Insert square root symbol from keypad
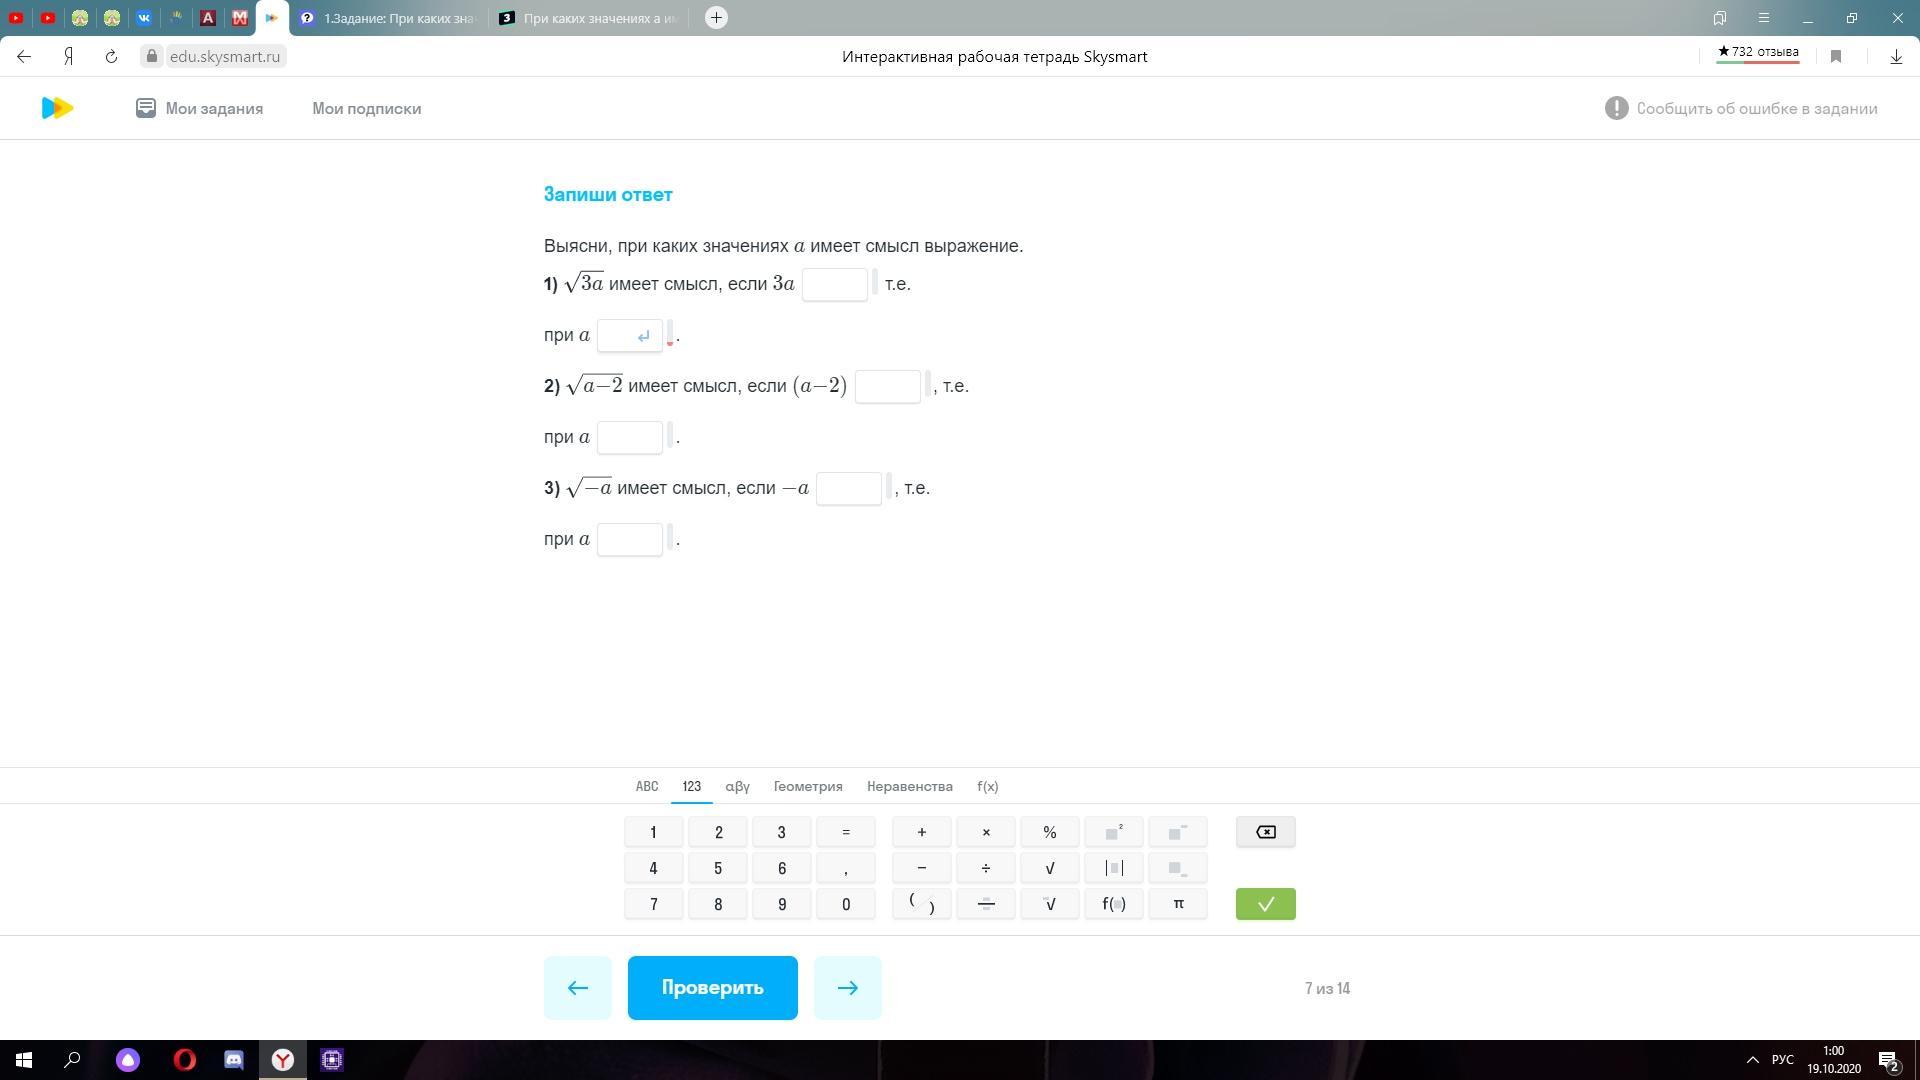1920x1080 pixels. tap(1049, 868)
